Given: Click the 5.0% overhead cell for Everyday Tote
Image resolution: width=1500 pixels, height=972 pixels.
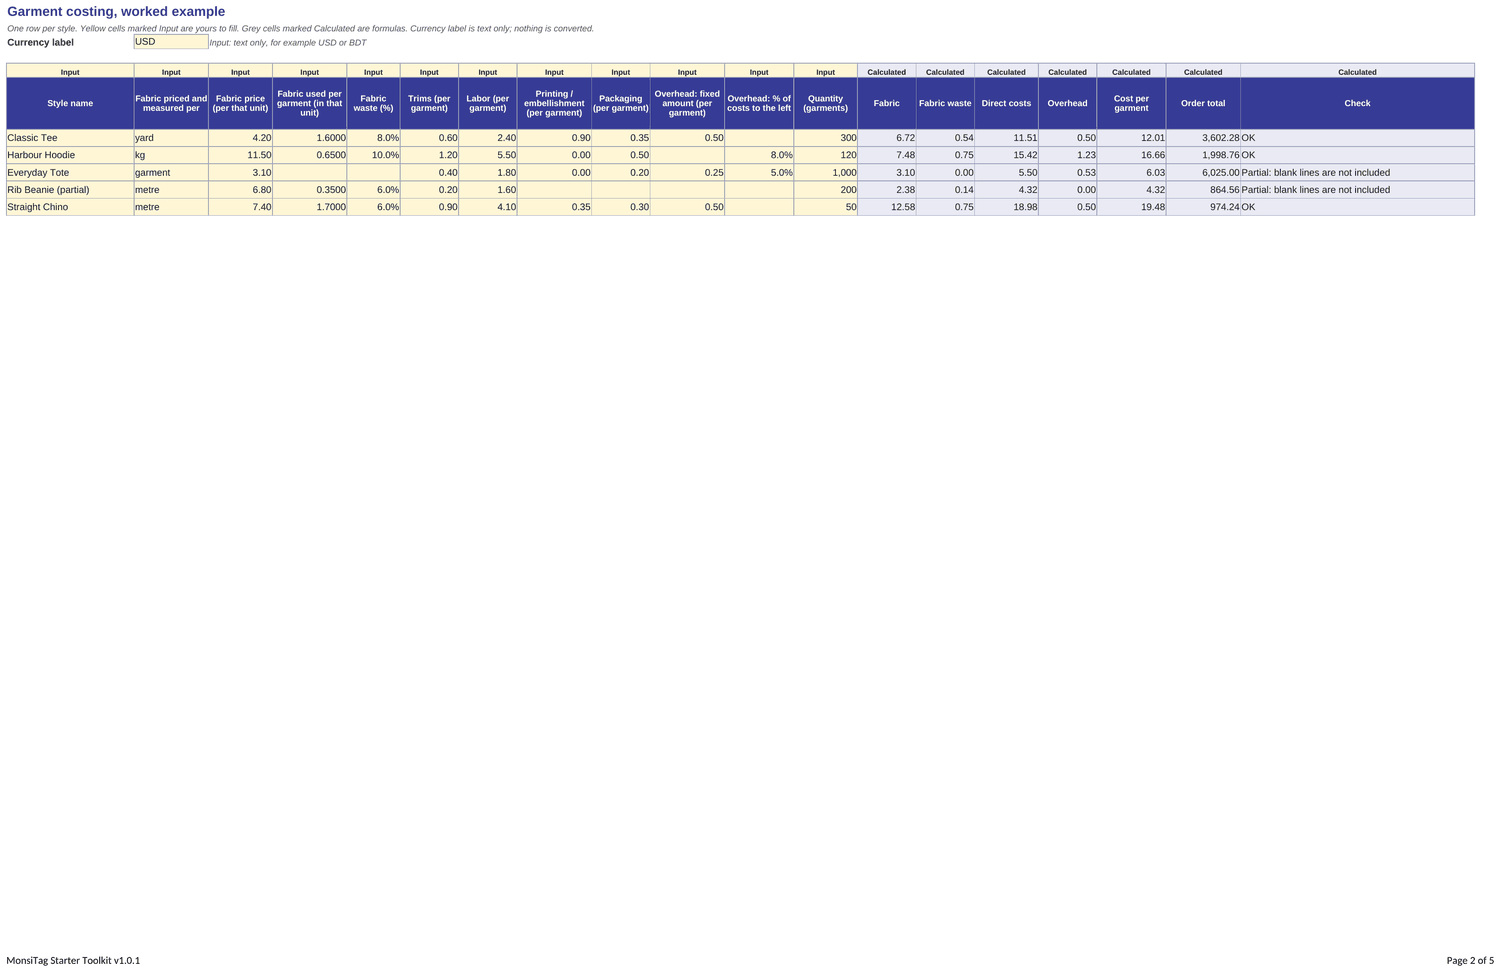Looking at the screenshot, I should tap(759, 173).
